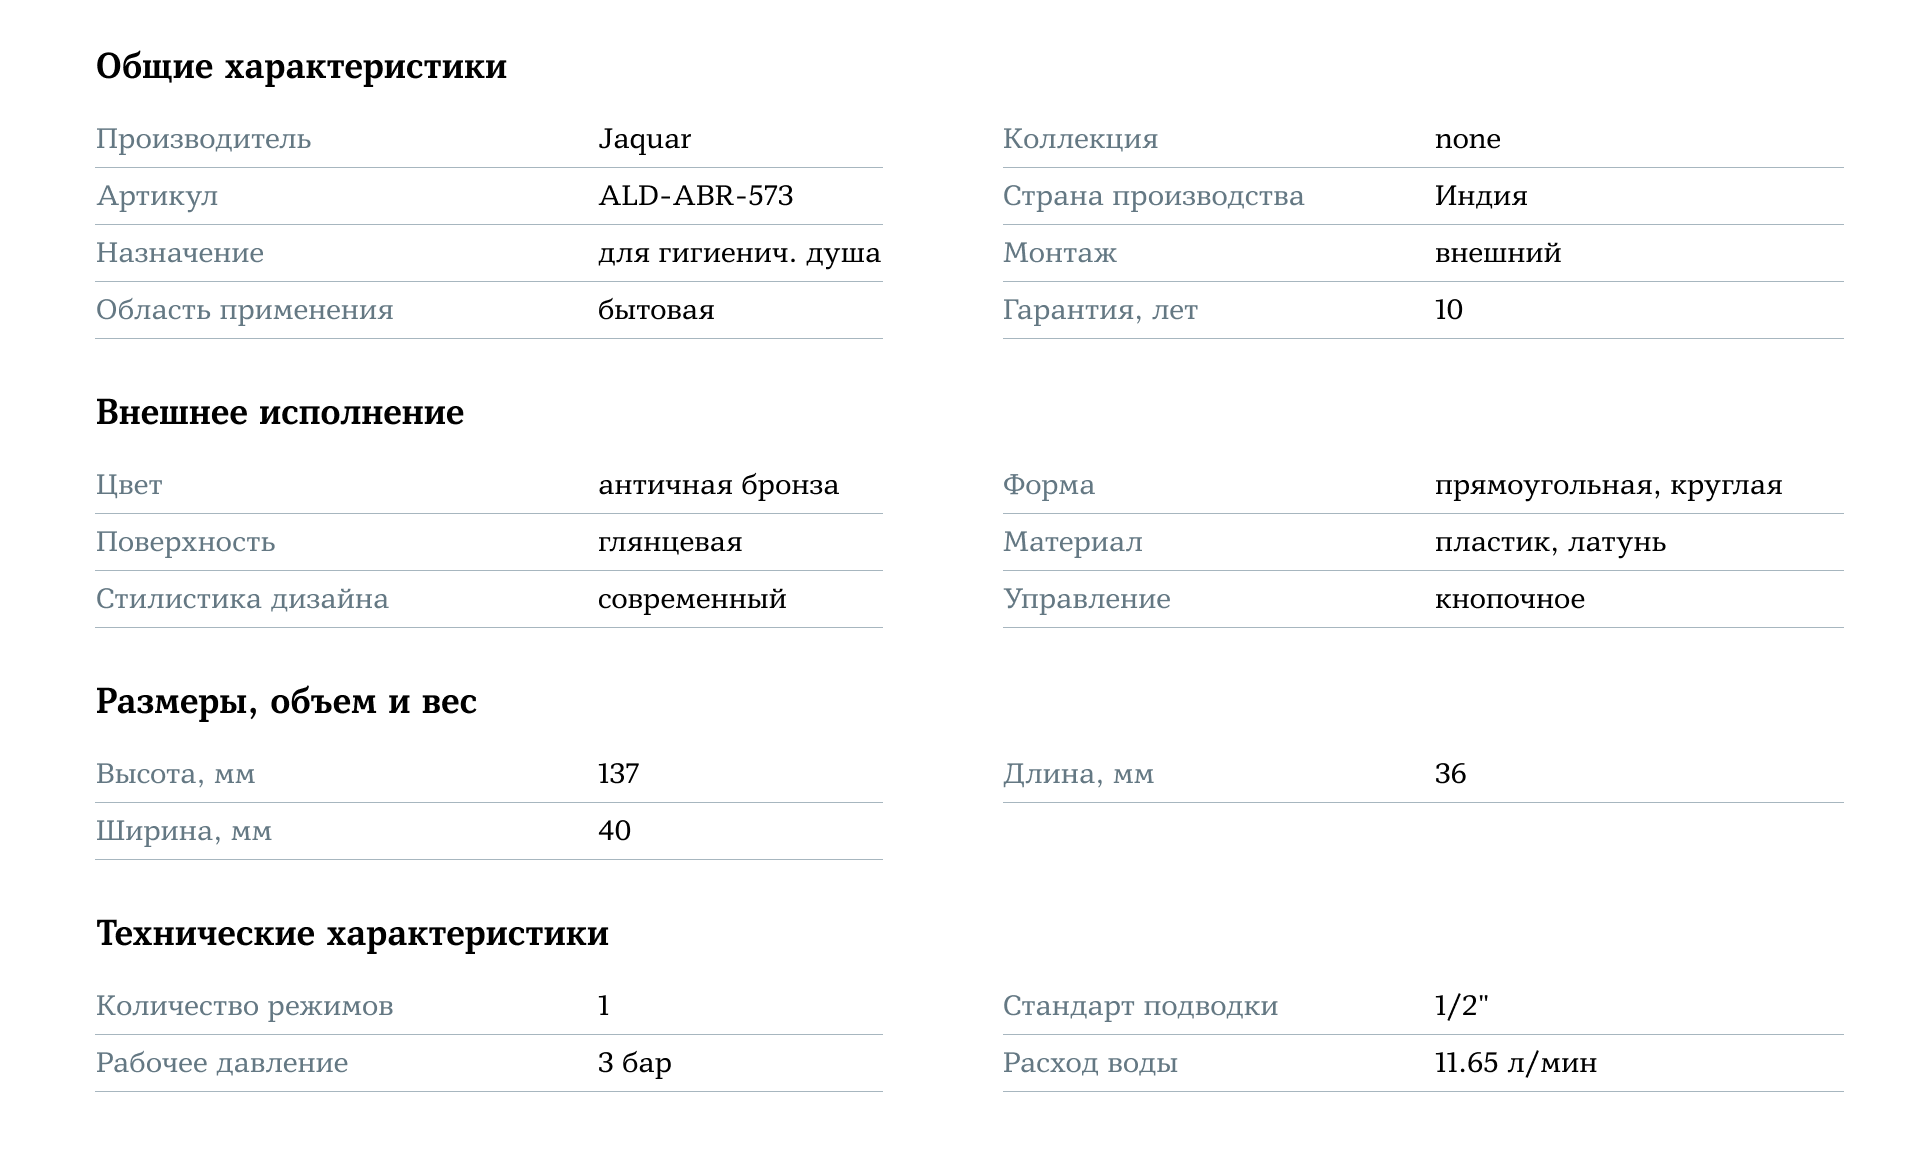1920x1170 pixels.
Task: Click the 'Размеры, объем и вес' heading
Action: pyautogui.click(x=286, y=702)
